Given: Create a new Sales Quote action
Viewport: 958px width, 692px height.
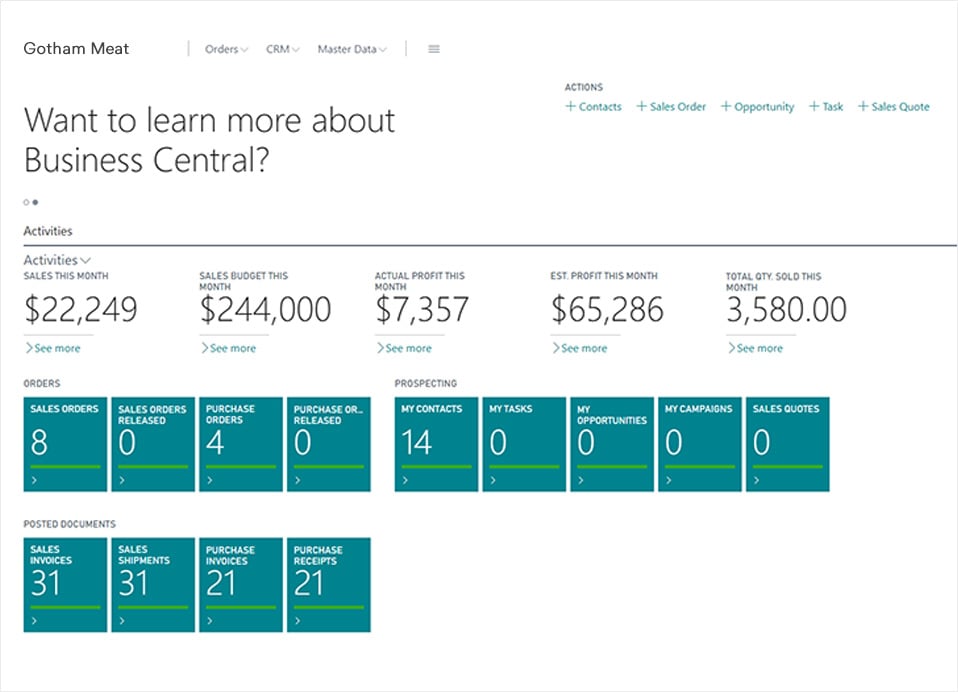Looking at the screenshot, I should pos(893,107).
